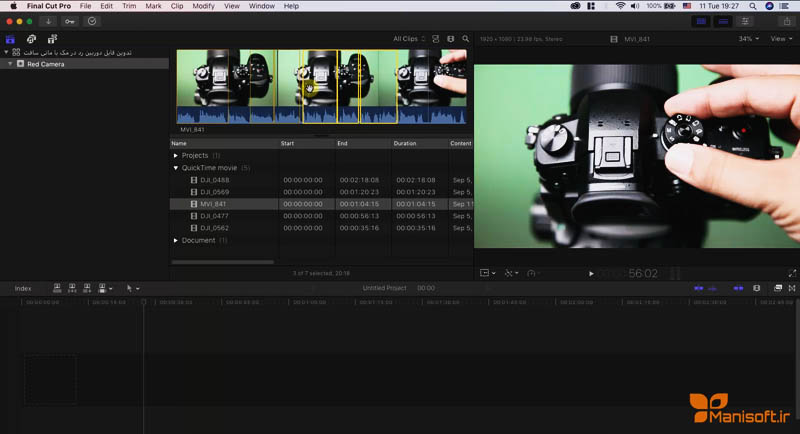Click the viewer fullscreen arrows icon

[792, 274]
